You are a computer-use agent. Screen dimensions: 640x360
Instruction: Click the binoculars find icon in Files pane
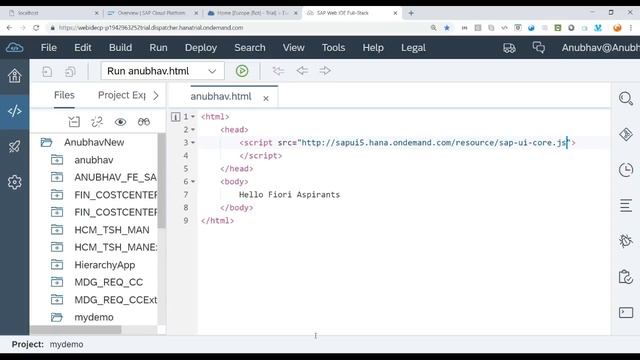[144, 122]
